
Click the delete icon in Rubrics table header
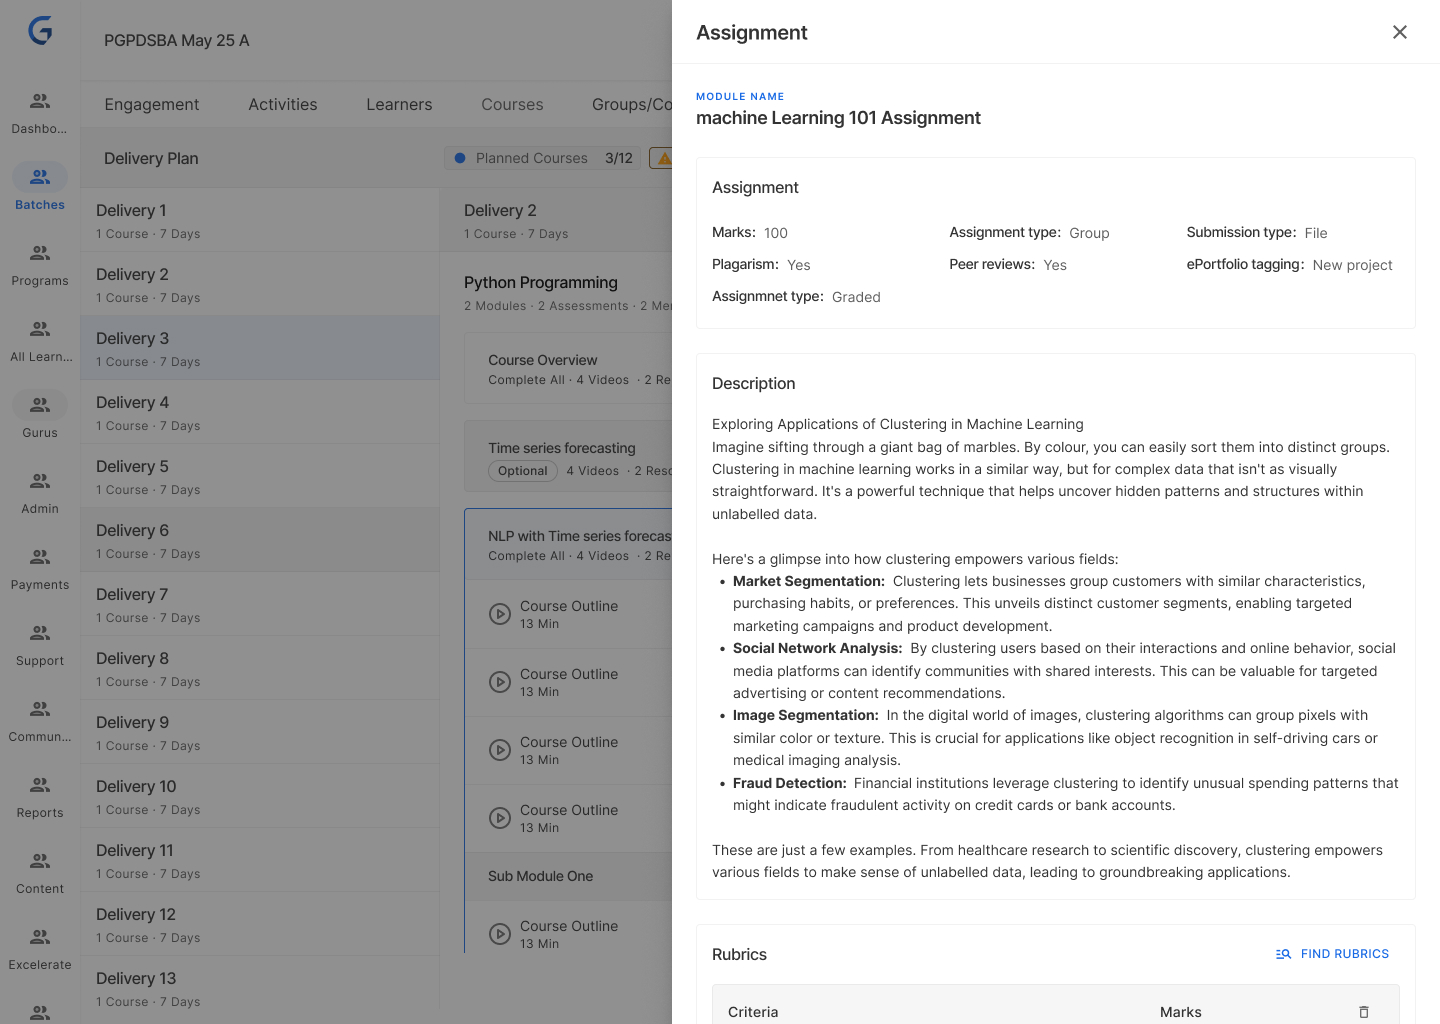point(1363,1012)
